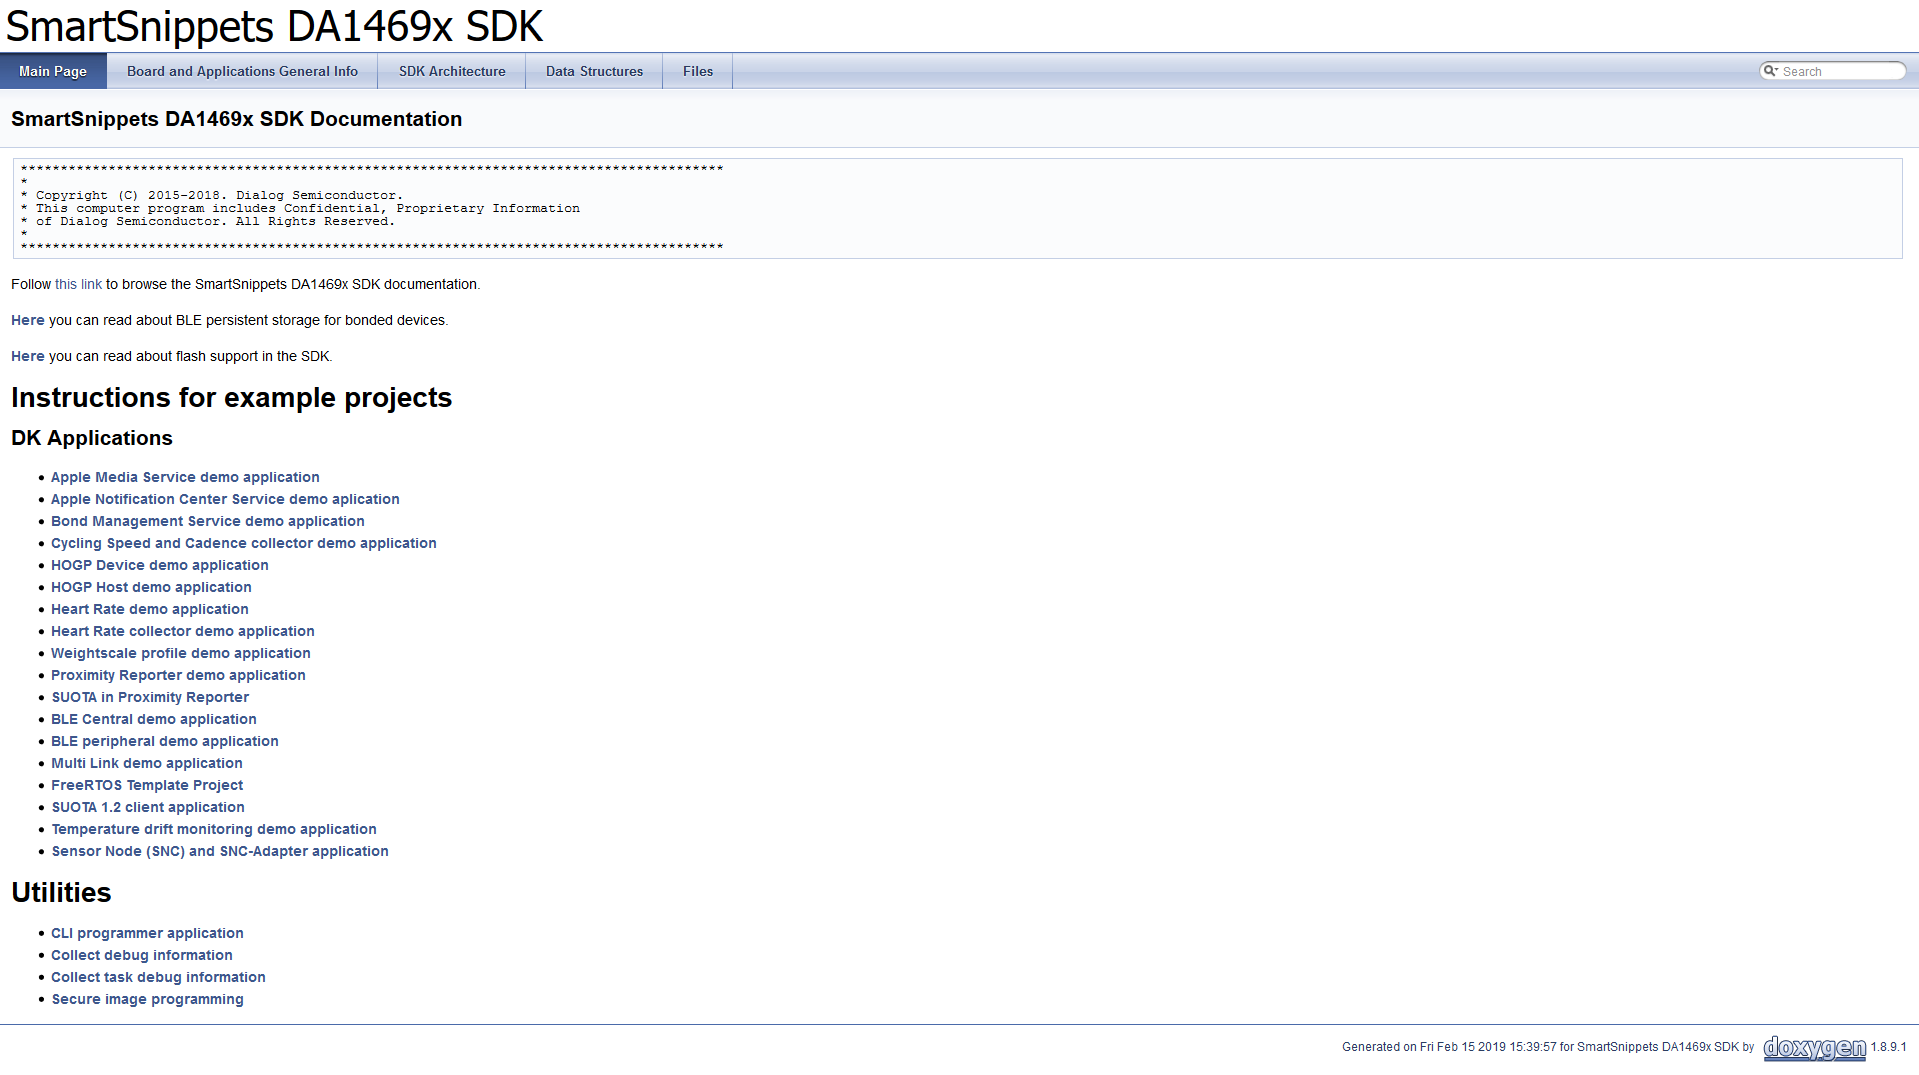The width and height of the screenshot is (1919, 1075).
Task: Click 'Instructions for example projects' heading
Action: [231, 398]
